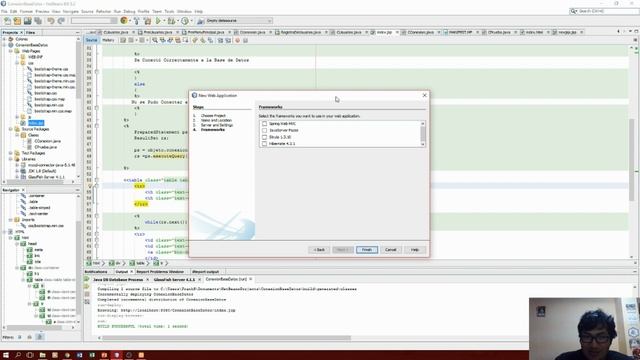Select CConexion.java in Projects tree
The image size is (640, 360).
[47, 141]
